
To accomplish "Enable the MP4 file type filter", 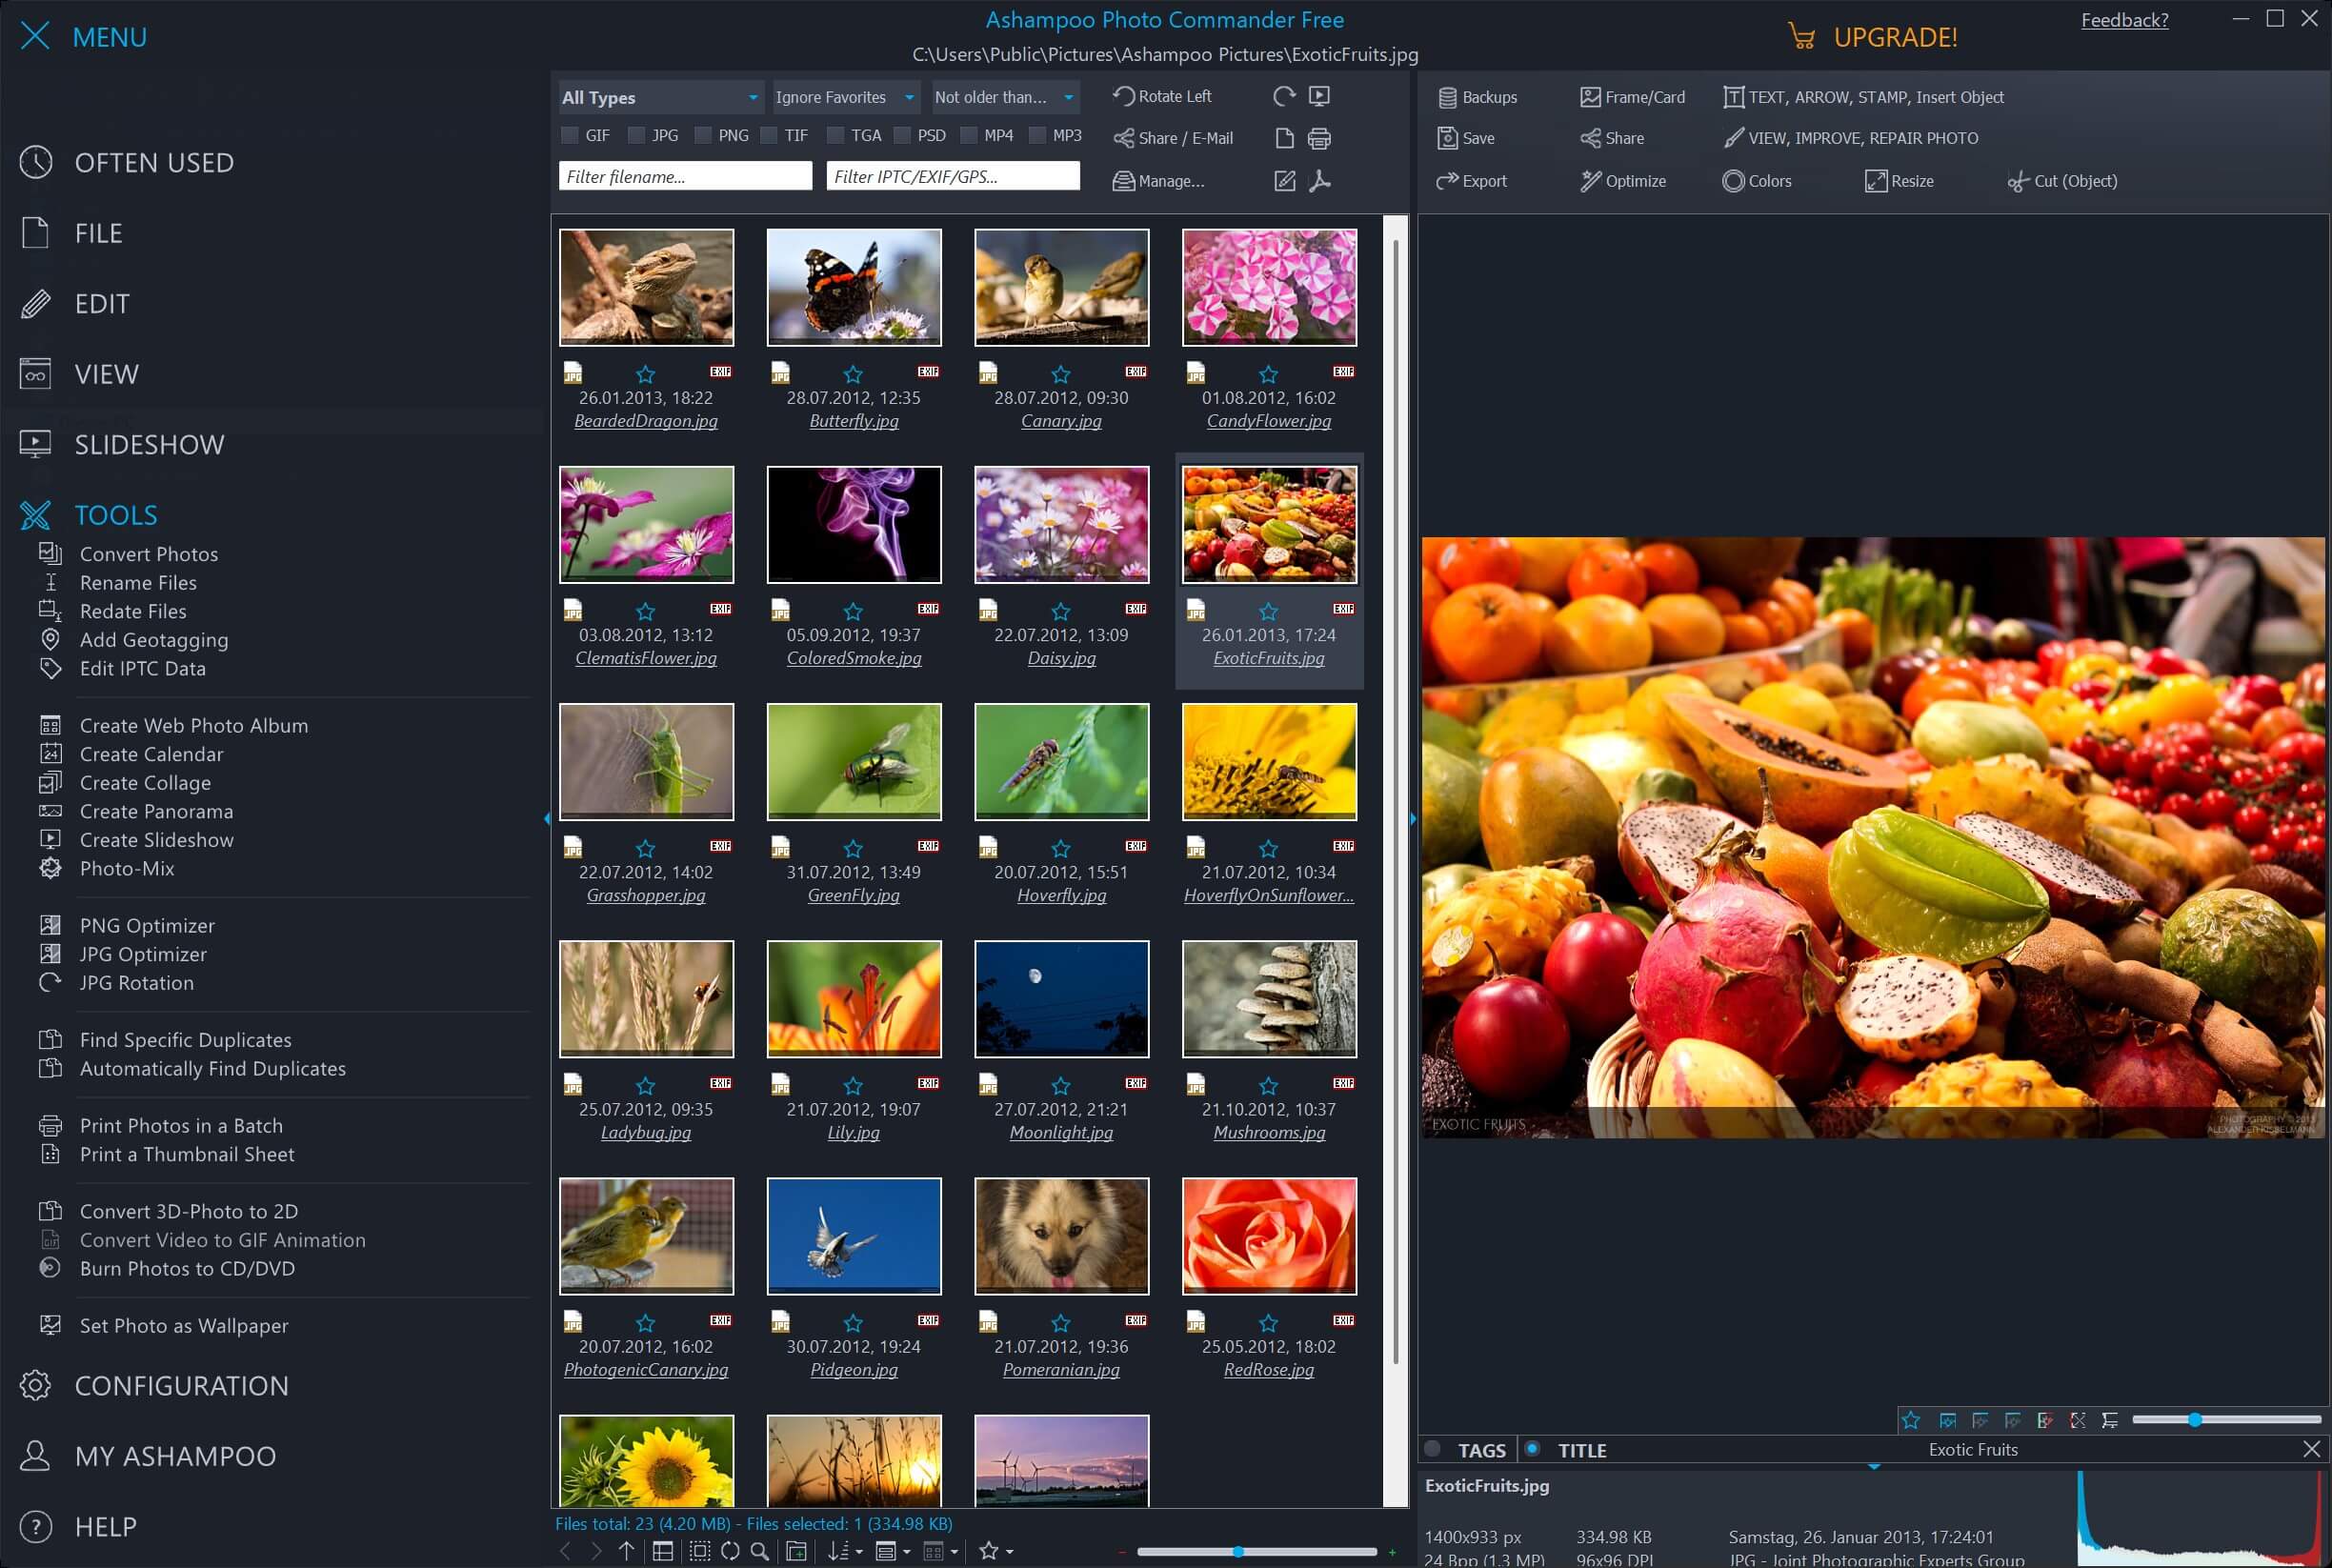I will pos(966,134).
